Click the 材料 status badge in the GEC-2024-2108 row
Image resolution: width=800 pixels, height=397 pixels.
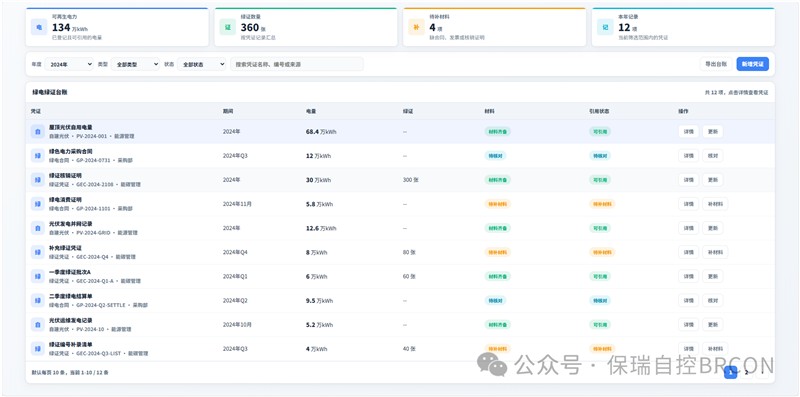tap(497, 180)
